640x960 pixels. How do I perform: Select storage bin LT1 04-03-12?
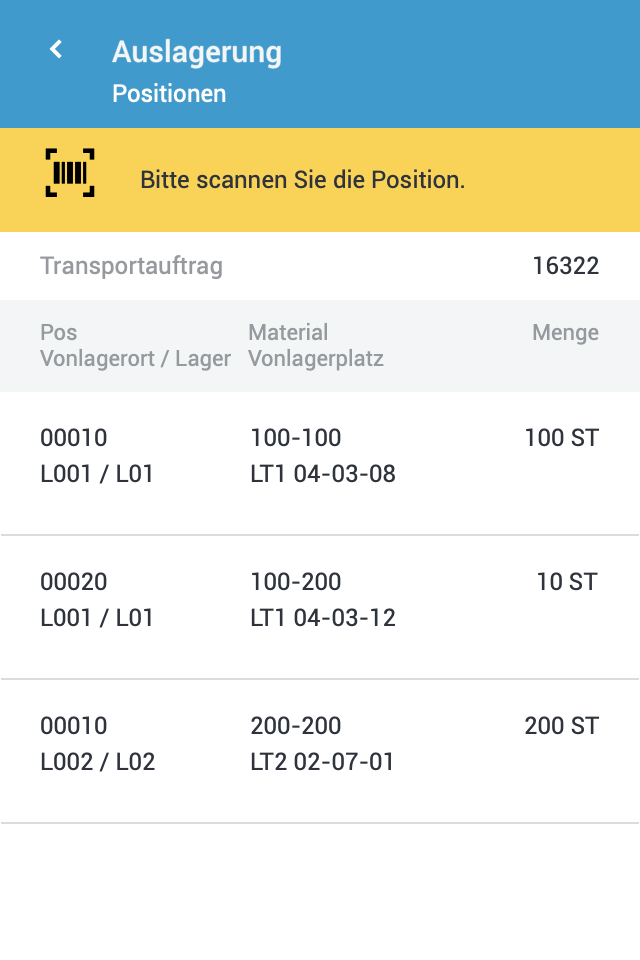(x=322, y=618)
